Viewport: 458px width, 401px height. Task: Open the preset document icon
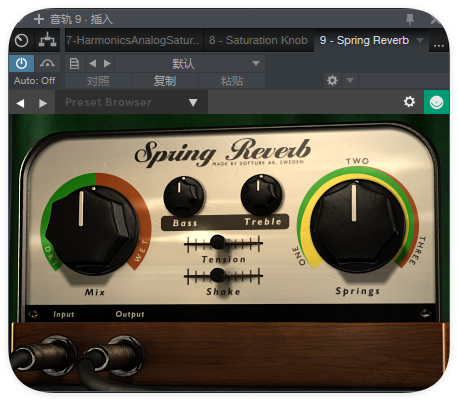[x=74, y=63]
